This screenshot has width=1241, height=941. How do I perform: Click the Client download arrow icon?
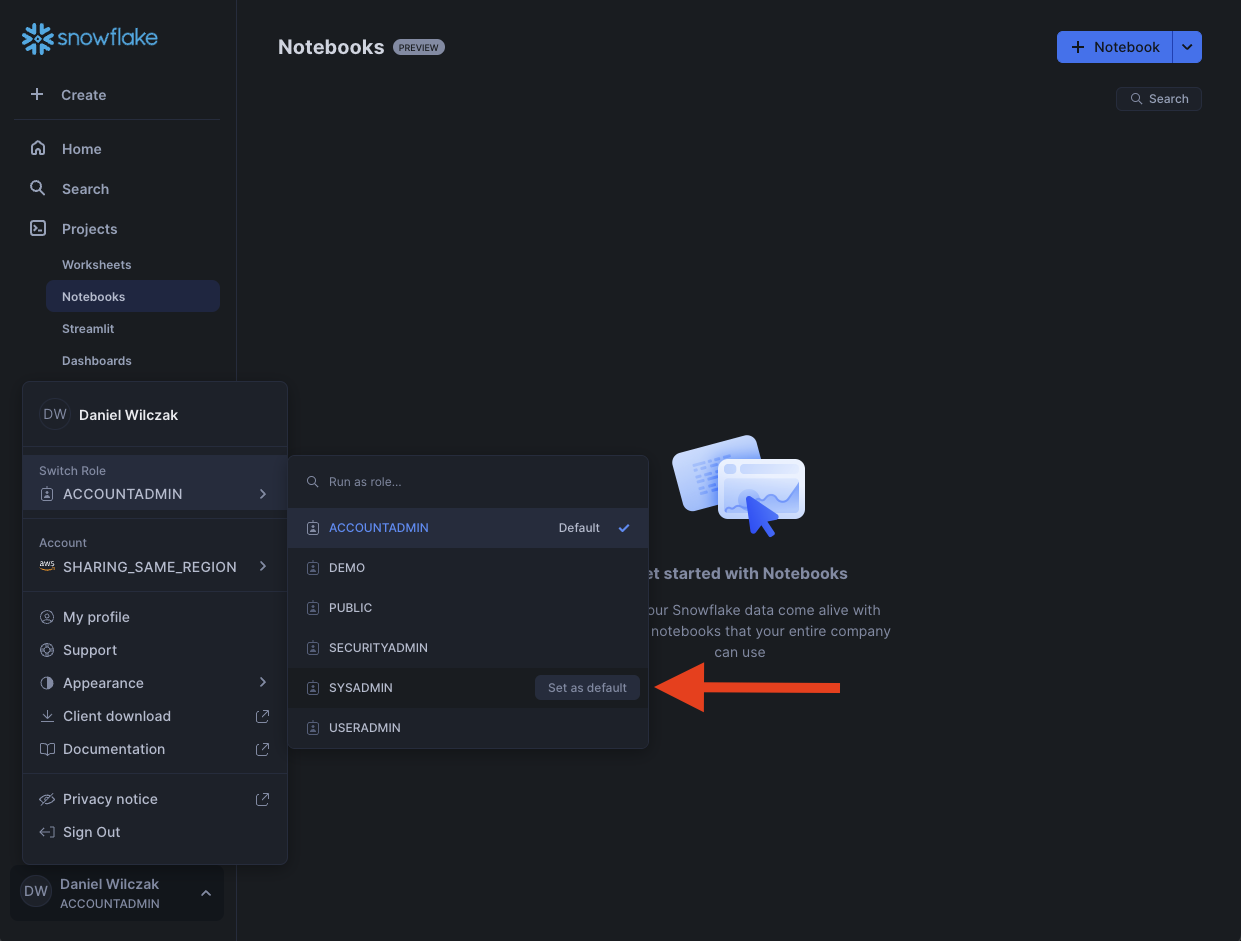pyautogui.click(x=46, y=716)
